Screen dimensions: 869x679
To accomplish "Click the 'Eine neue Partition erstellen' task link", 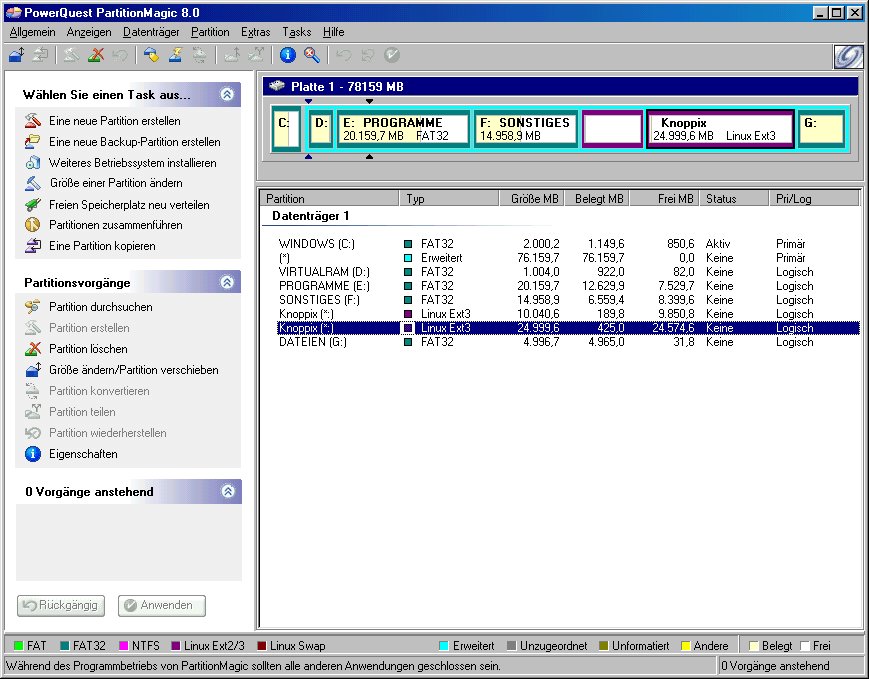I will [115, 121].
